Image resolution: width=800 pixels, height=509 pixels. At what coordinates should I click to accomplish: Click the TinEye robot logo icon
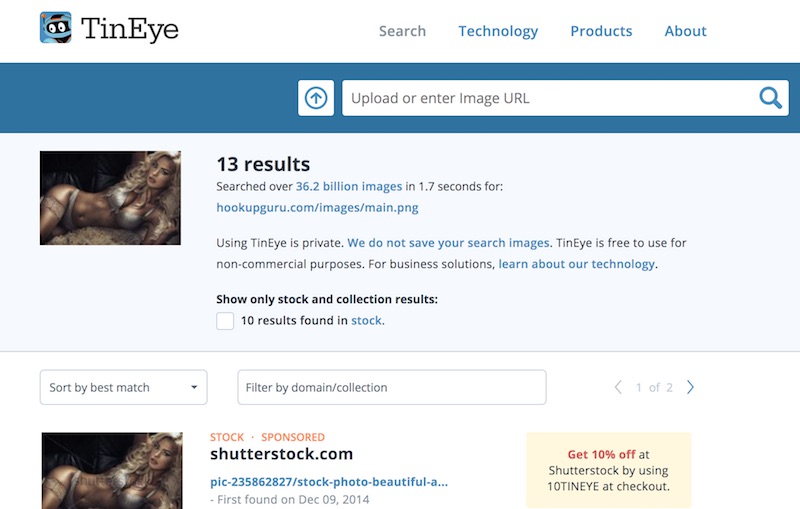pyautogui.click(x=56, y=28)
